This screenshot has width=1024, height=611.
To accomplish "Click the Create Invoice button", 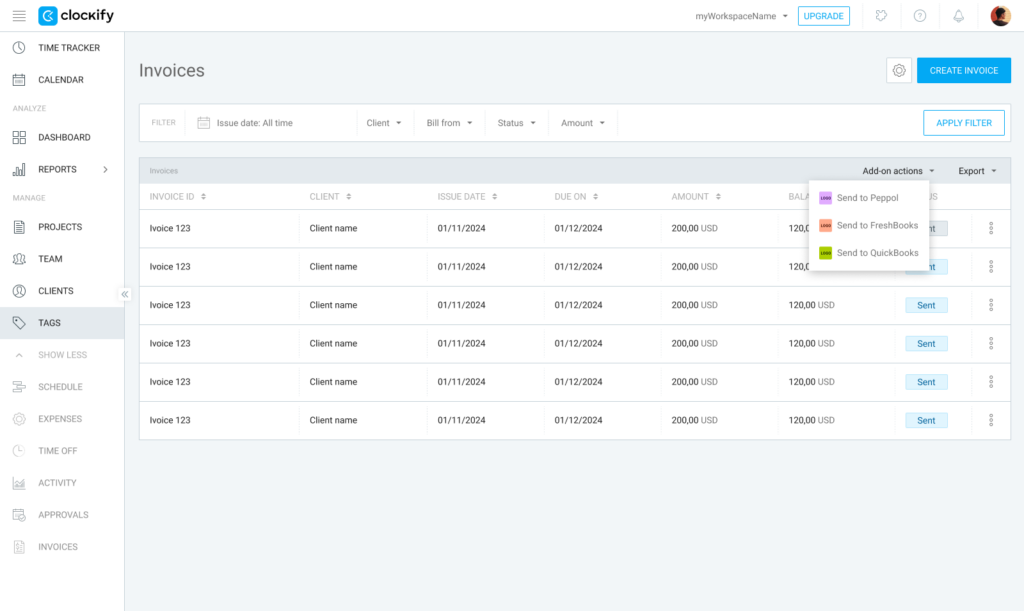I will point(963,71).
